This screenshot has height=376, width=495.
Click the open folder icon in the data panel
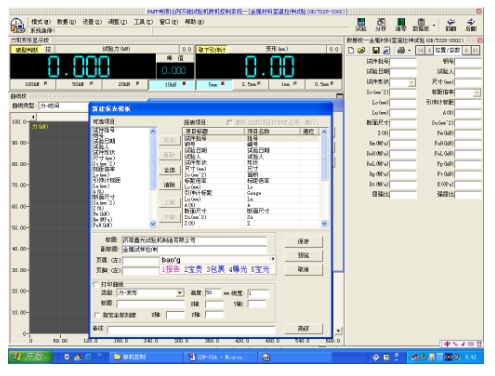(x=361, y=50)
